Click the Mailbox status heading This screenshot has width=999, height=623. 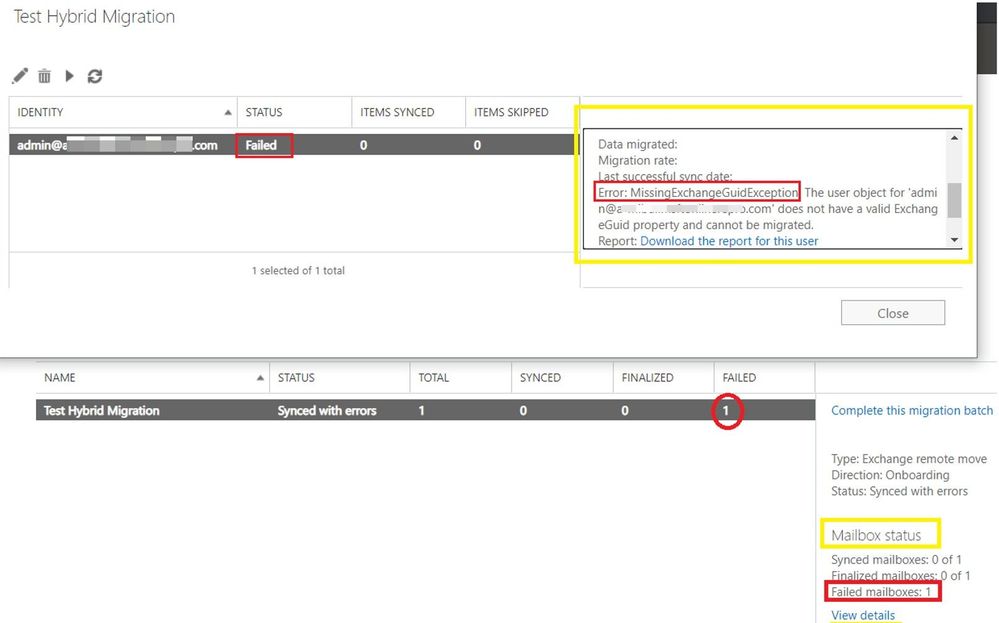tap(876, 535)
